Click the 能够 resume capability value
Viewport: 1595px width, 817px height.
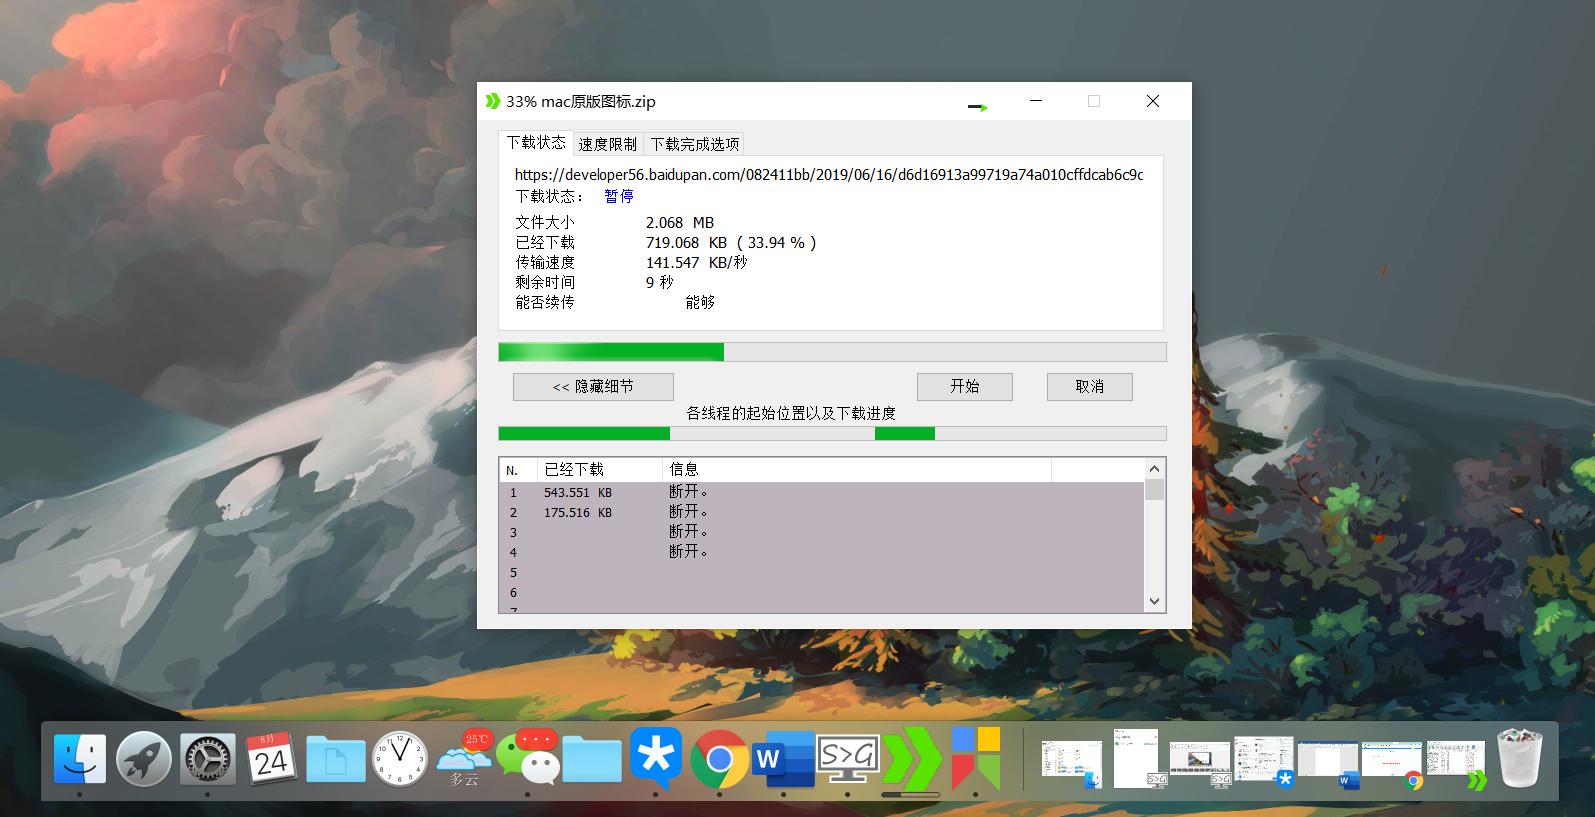[x=700, y=302]
